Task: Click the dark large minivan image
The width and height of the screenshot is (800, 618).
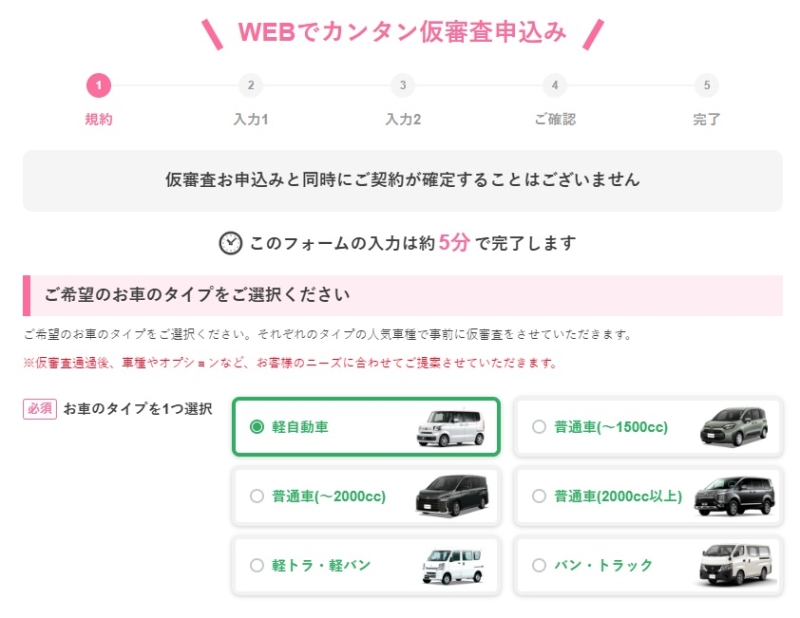Action: point(733,495)
